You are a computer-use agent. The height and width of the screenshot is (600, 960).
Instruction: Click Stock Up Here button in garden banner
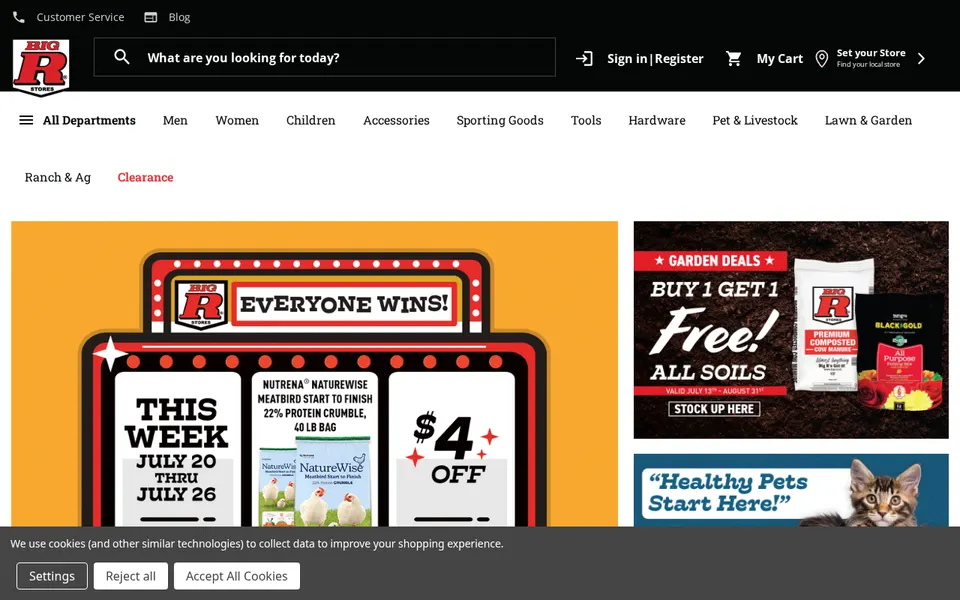click(x=714, y=409)
